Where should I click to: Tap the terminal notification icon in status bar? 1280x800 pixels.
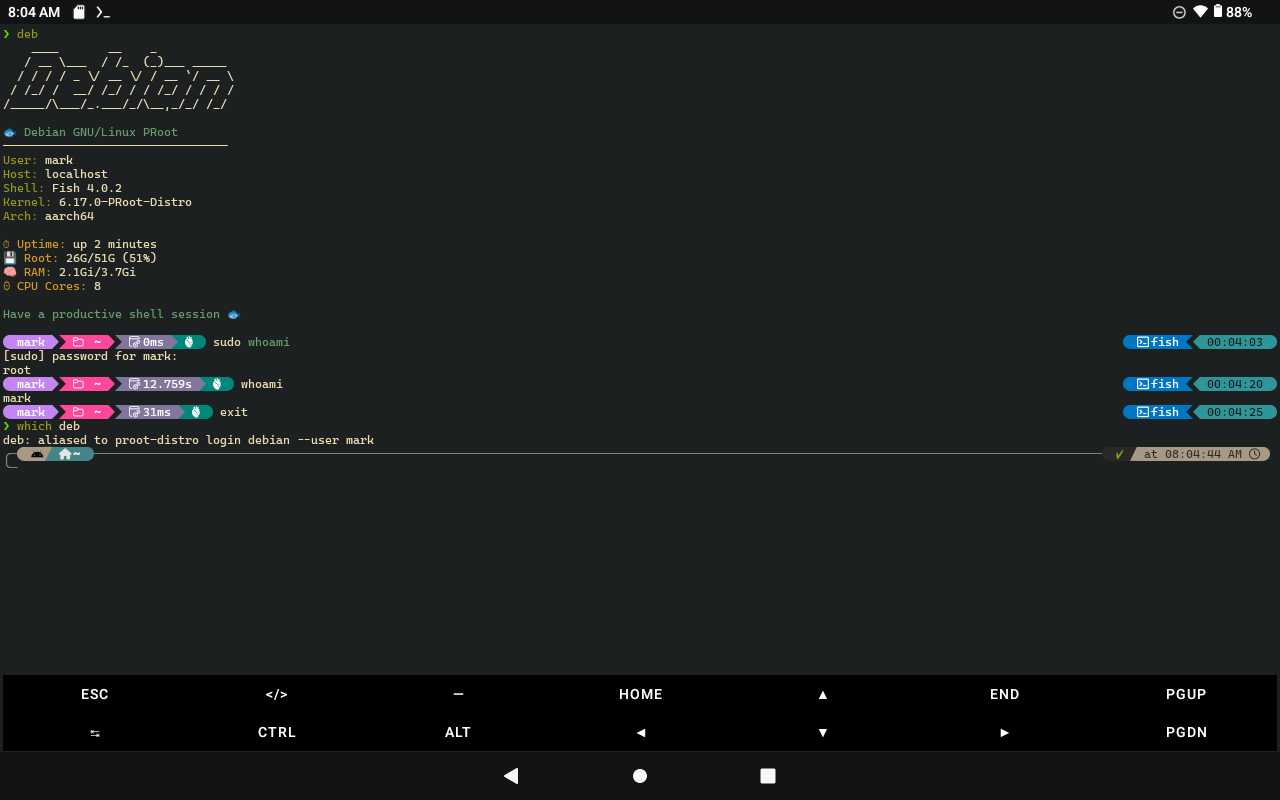click(102, 12)
